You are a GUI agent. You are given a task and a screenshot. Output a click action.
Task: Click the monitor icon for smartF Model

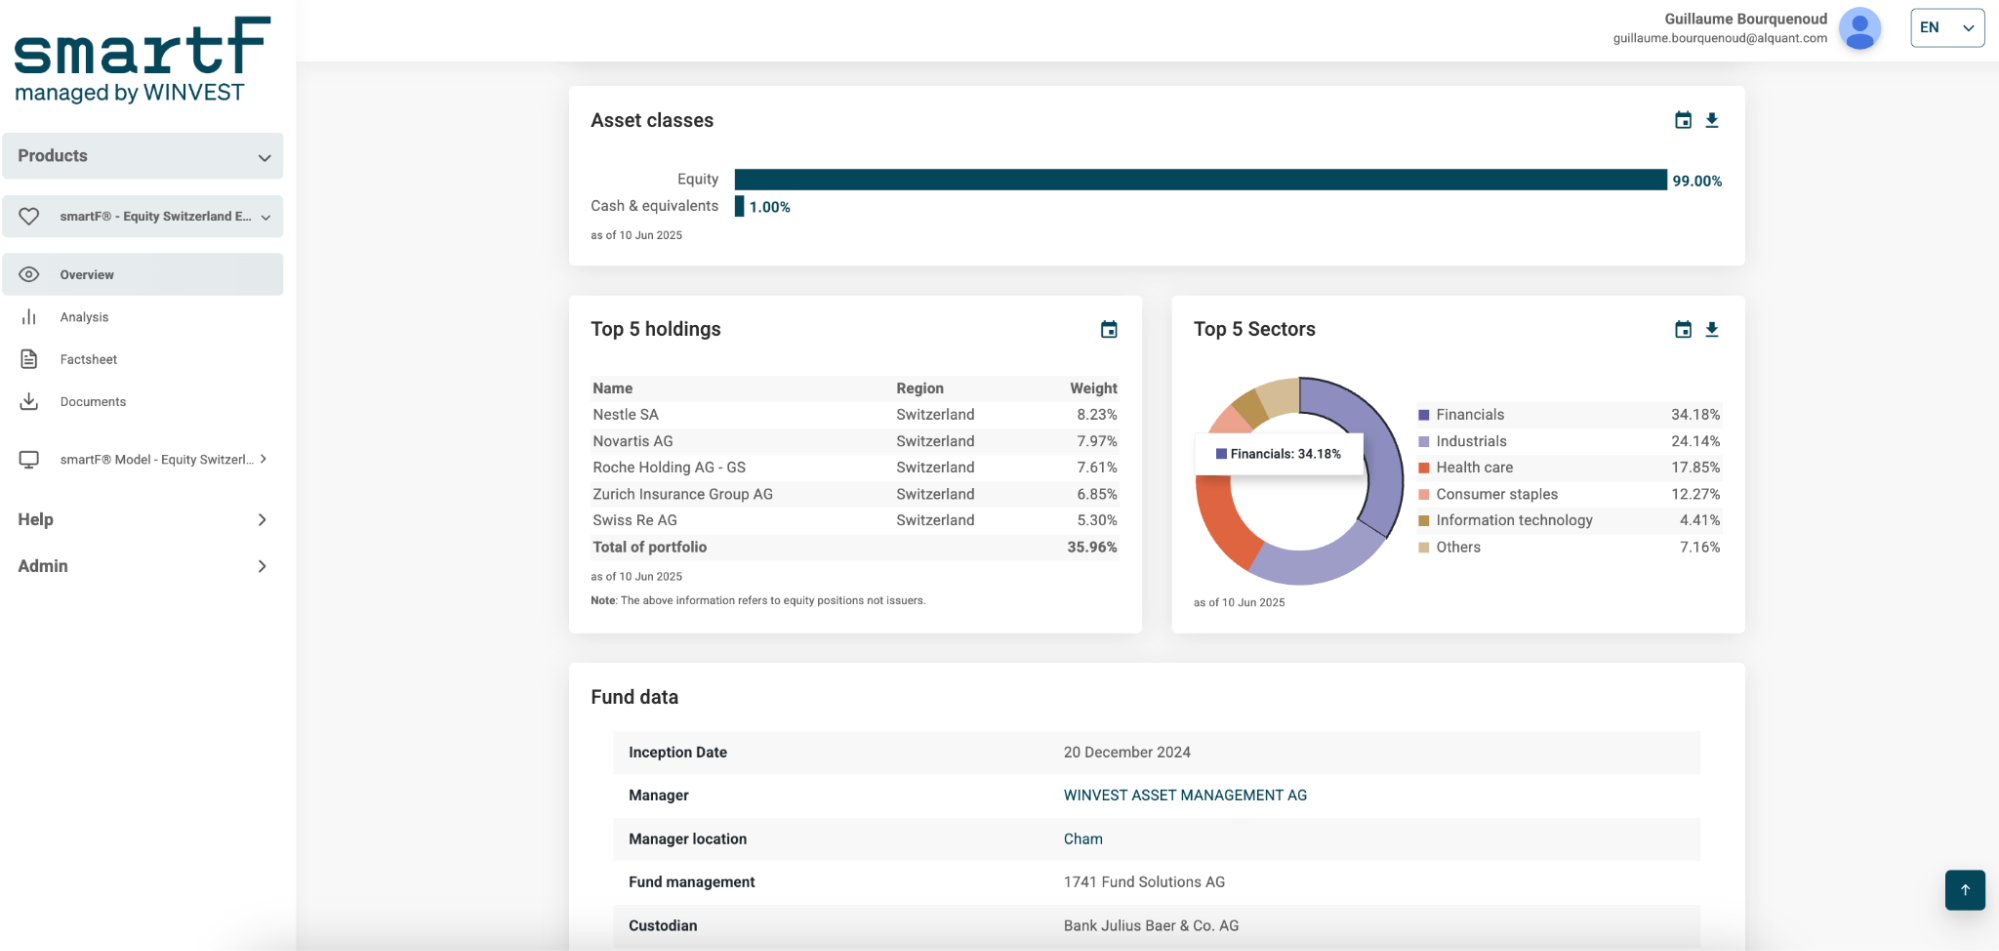[x=29, y=459]
